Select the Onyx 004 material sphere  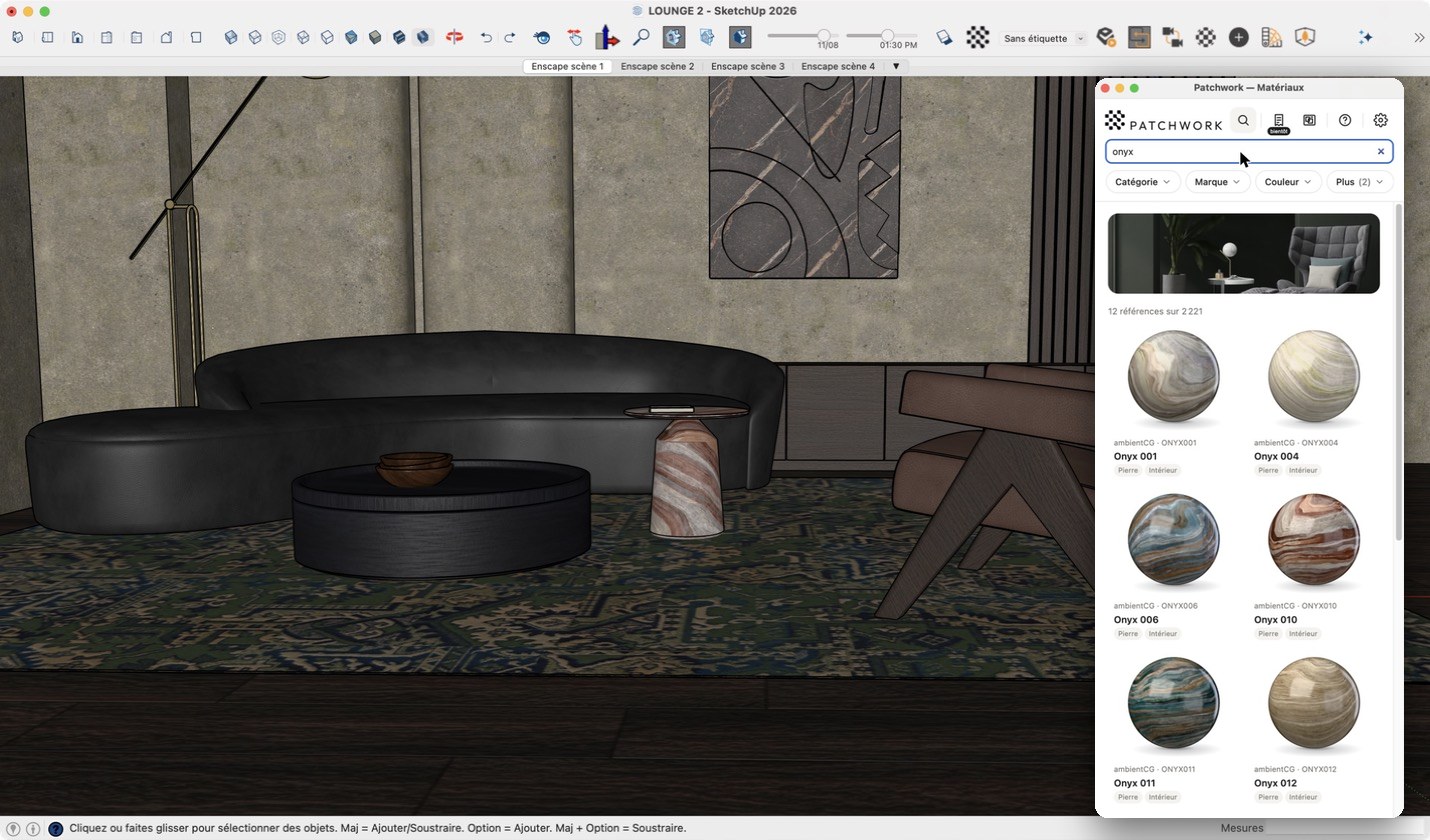point(1314,377)
